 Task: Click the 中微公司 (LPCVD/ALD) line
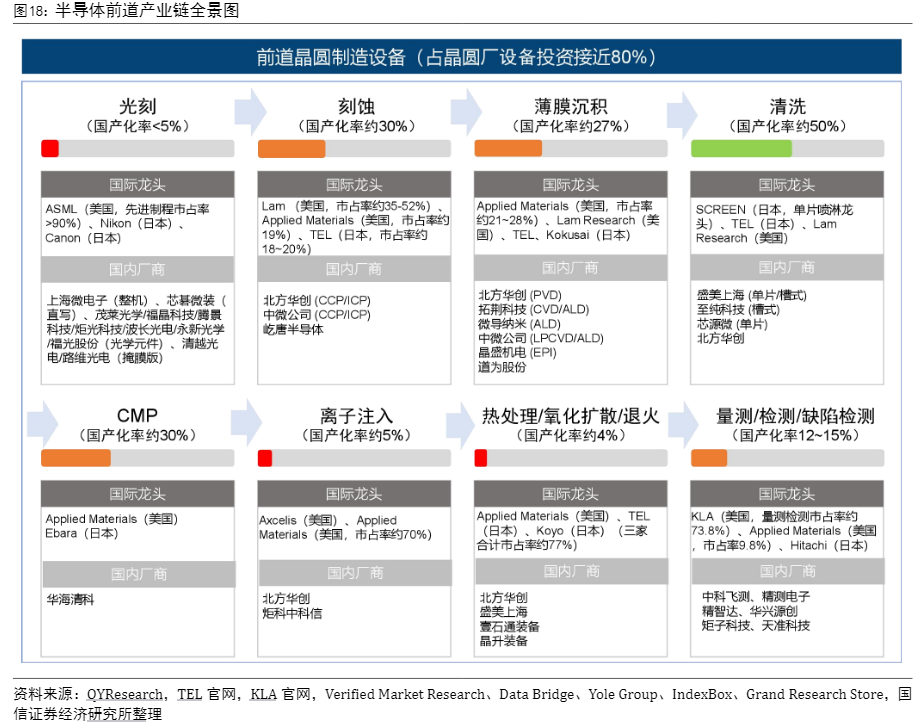tap(541, 338)
